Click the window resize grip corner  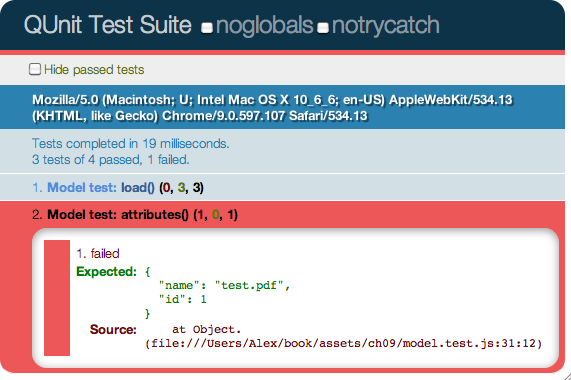point(567,376)
